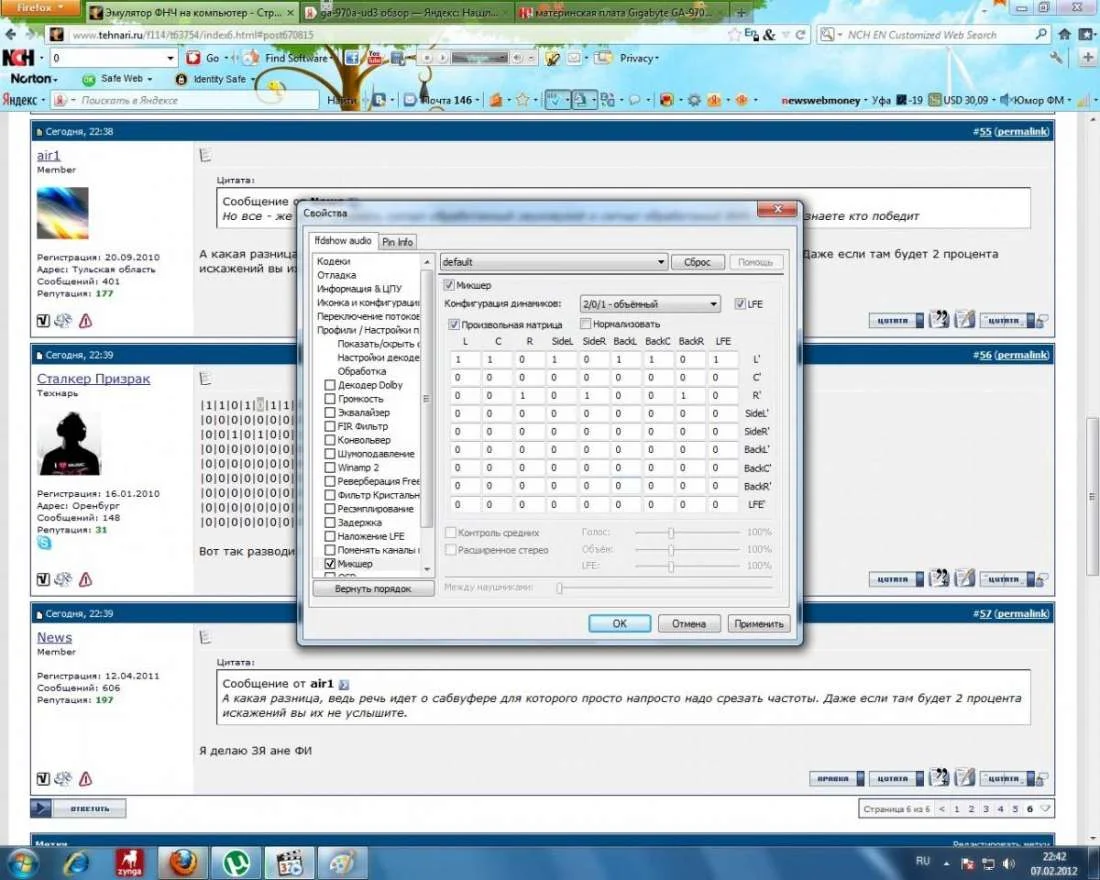Enable the Громкость checkbox
The image size is (1100, 880).
tap(330, 399)
